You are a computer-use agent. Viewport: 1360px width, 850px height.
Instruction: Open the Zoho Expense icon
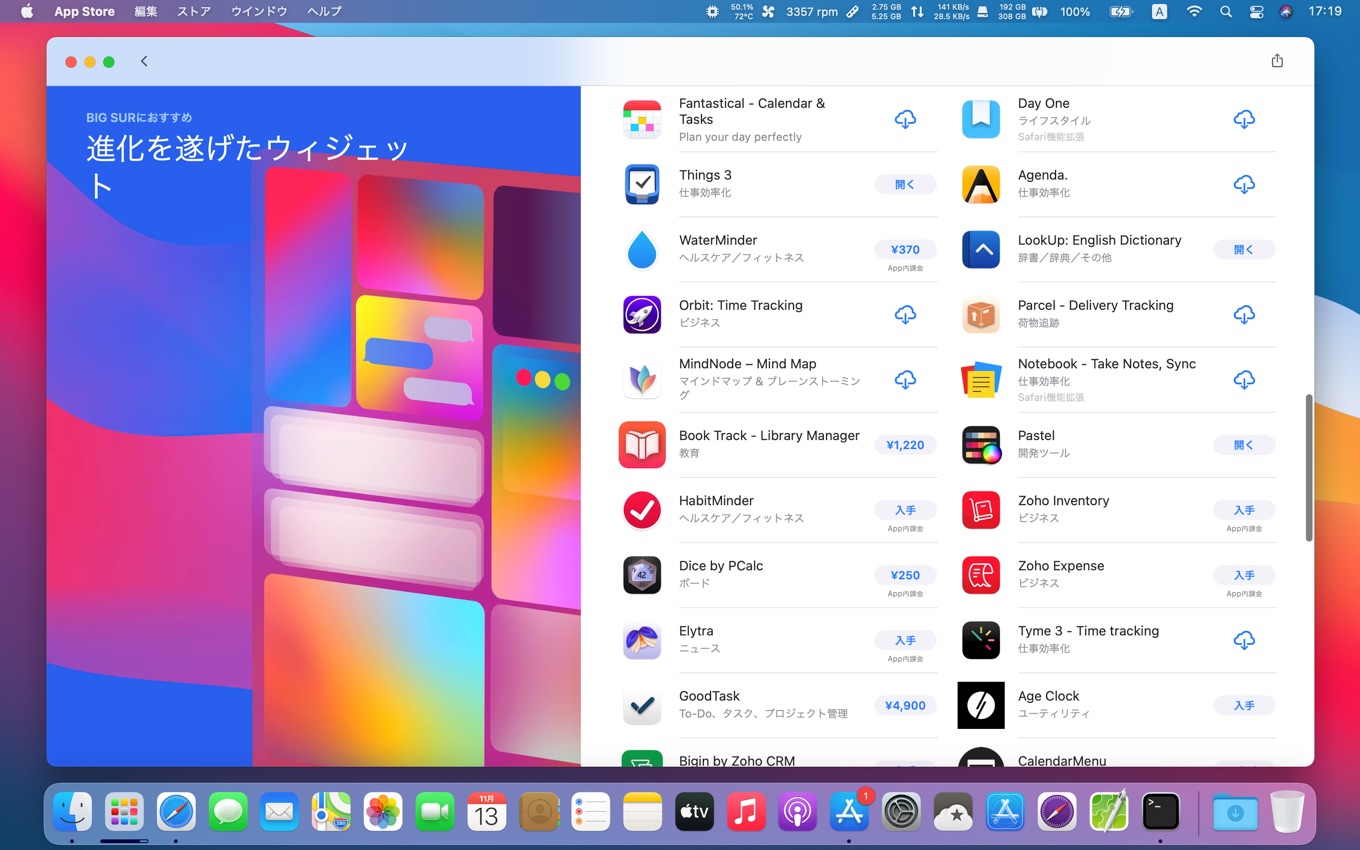(981, 575)
